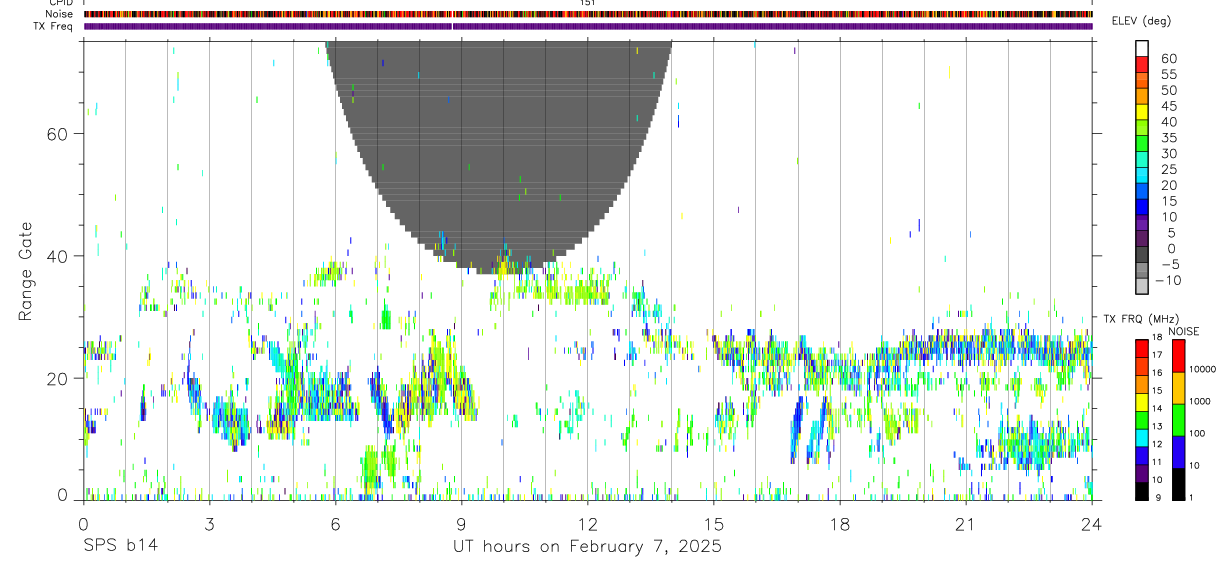Click x-axis tick label '21'
The width and height of the screenshot is (1228, 567).
click(x=965, y=523)
